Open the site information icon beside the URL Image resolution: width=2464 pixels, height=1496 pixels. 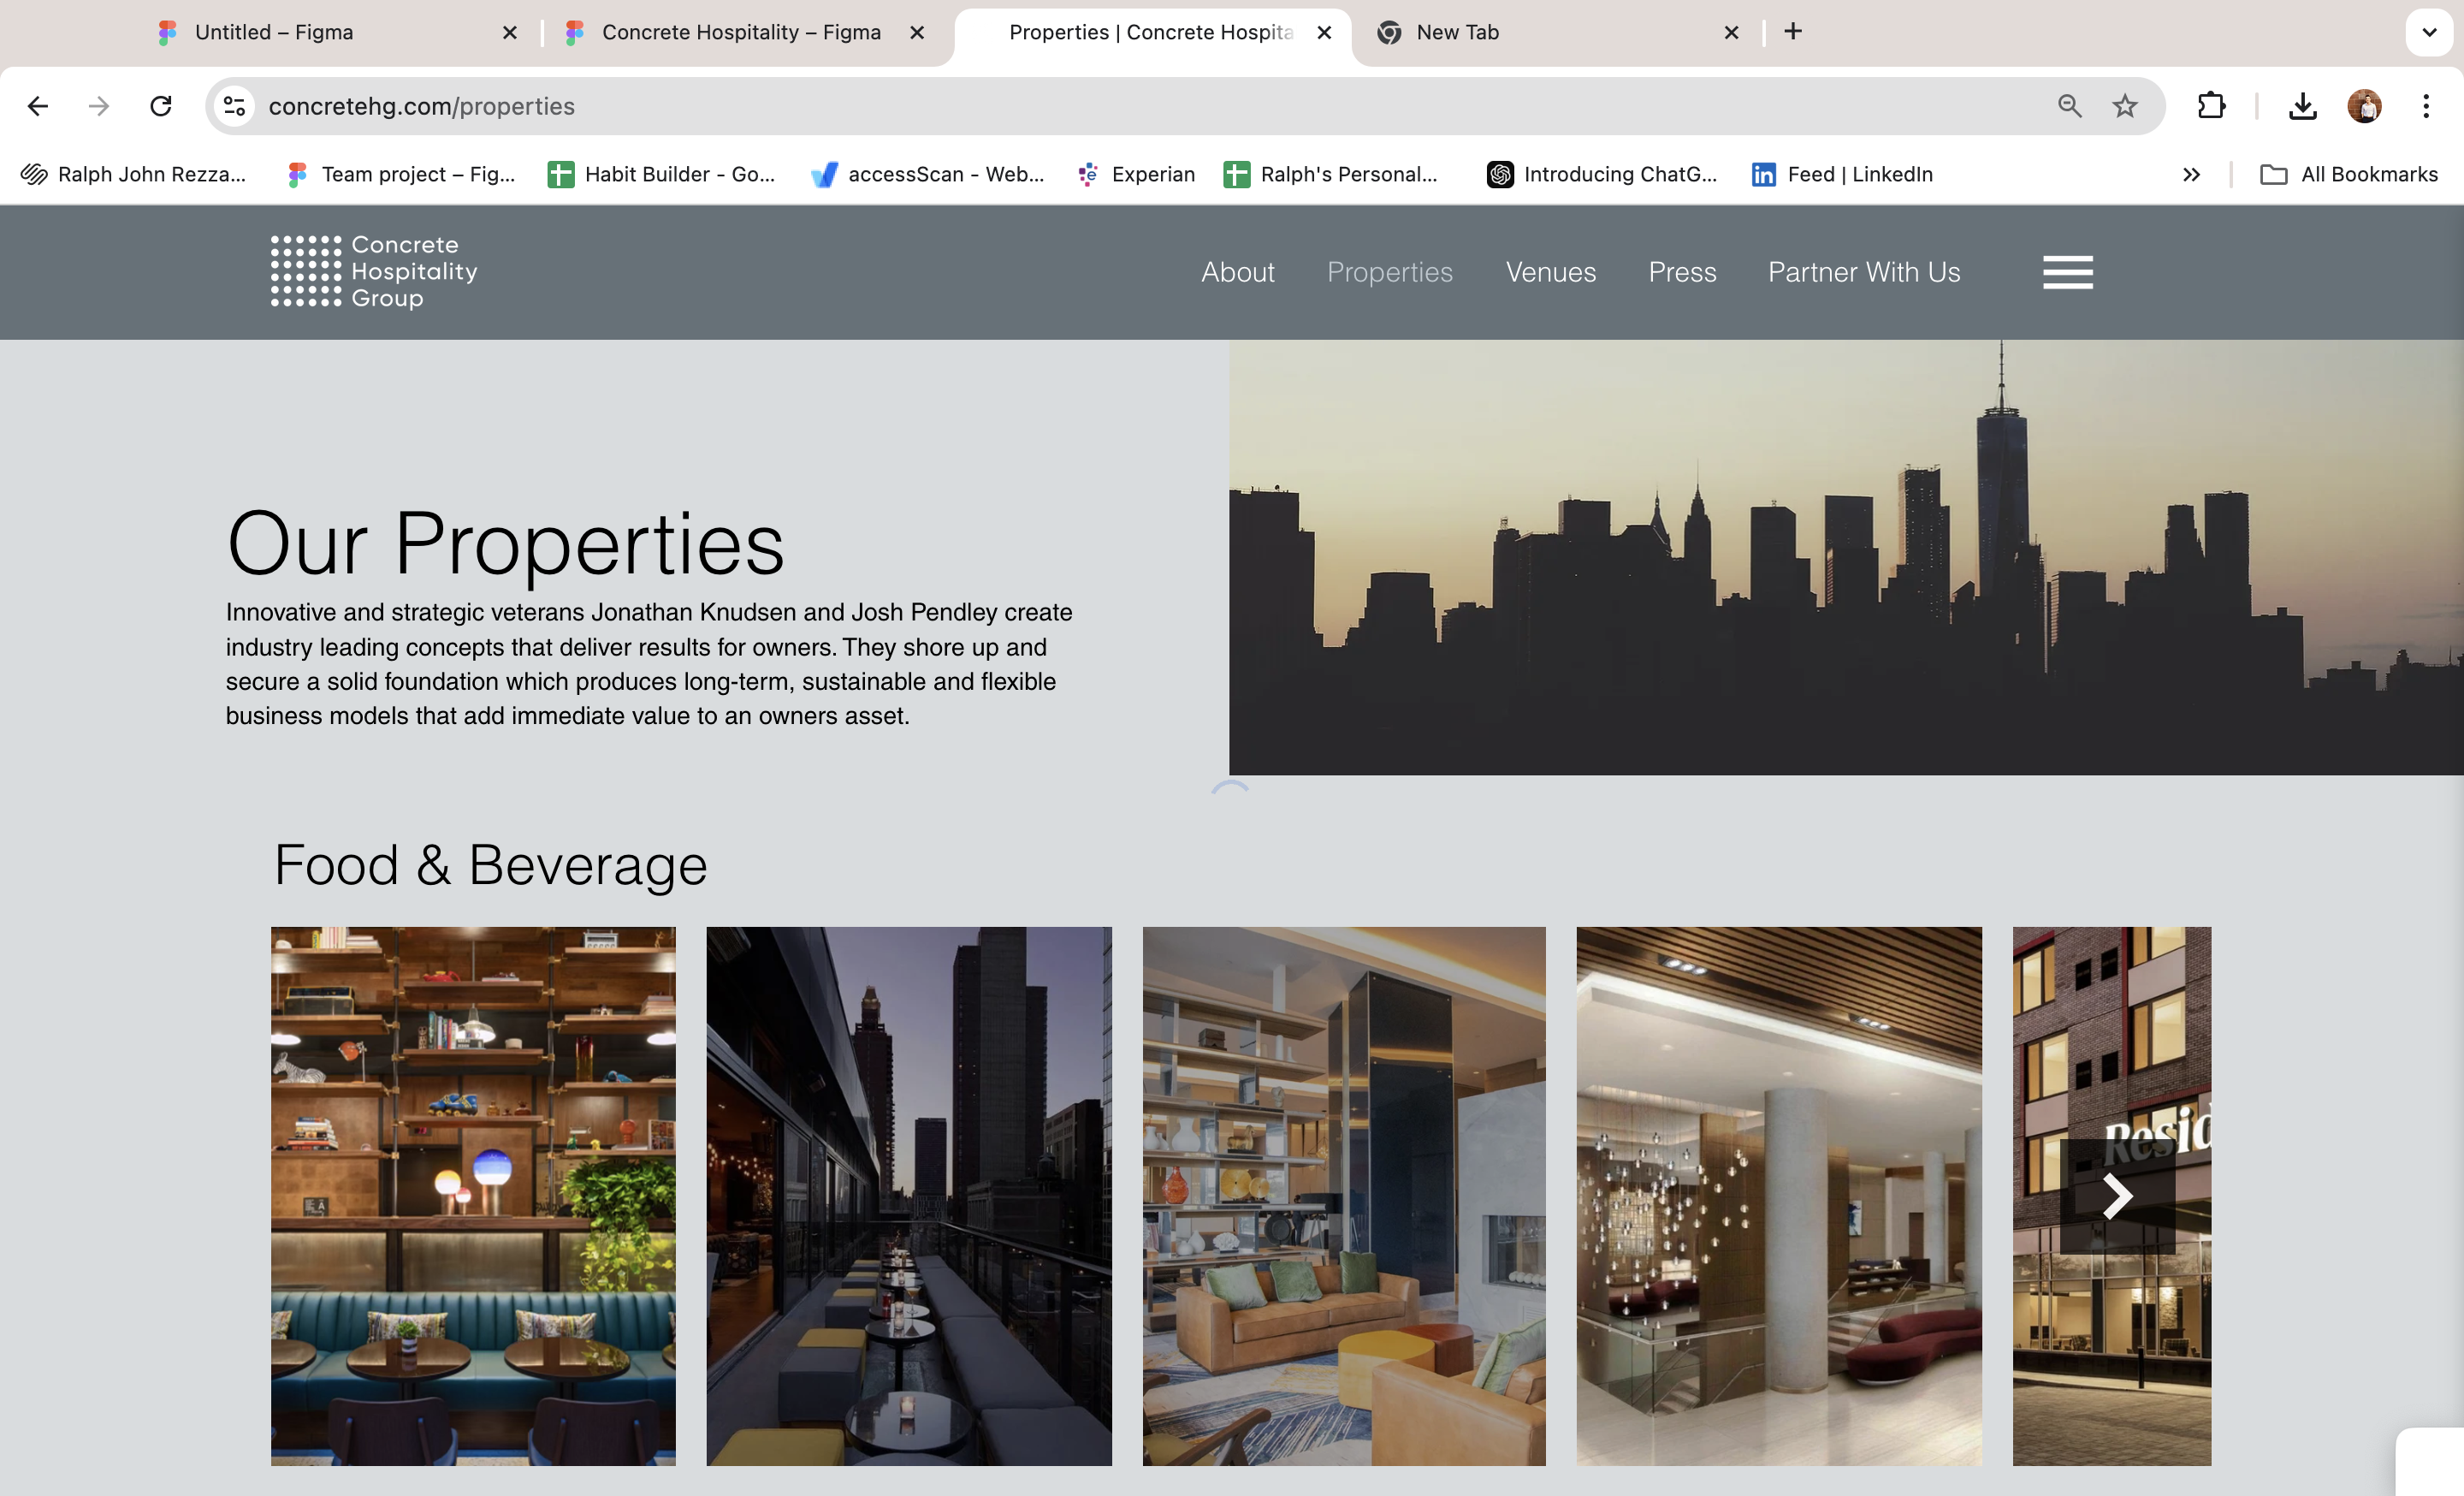(x=235, y=106)
